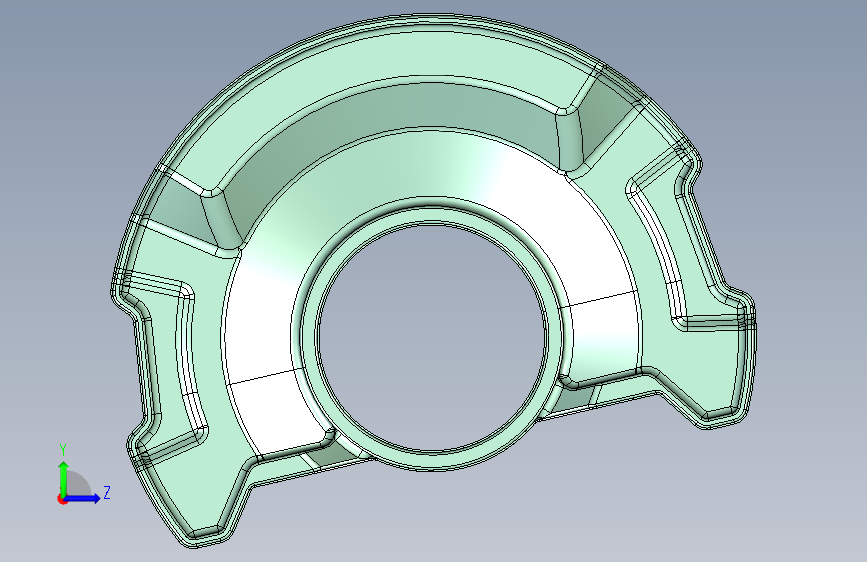Click the blue Z axis arrow of the triad
Image resolution: width=867 pixels, height=562 pixels.
pos(83,498)
